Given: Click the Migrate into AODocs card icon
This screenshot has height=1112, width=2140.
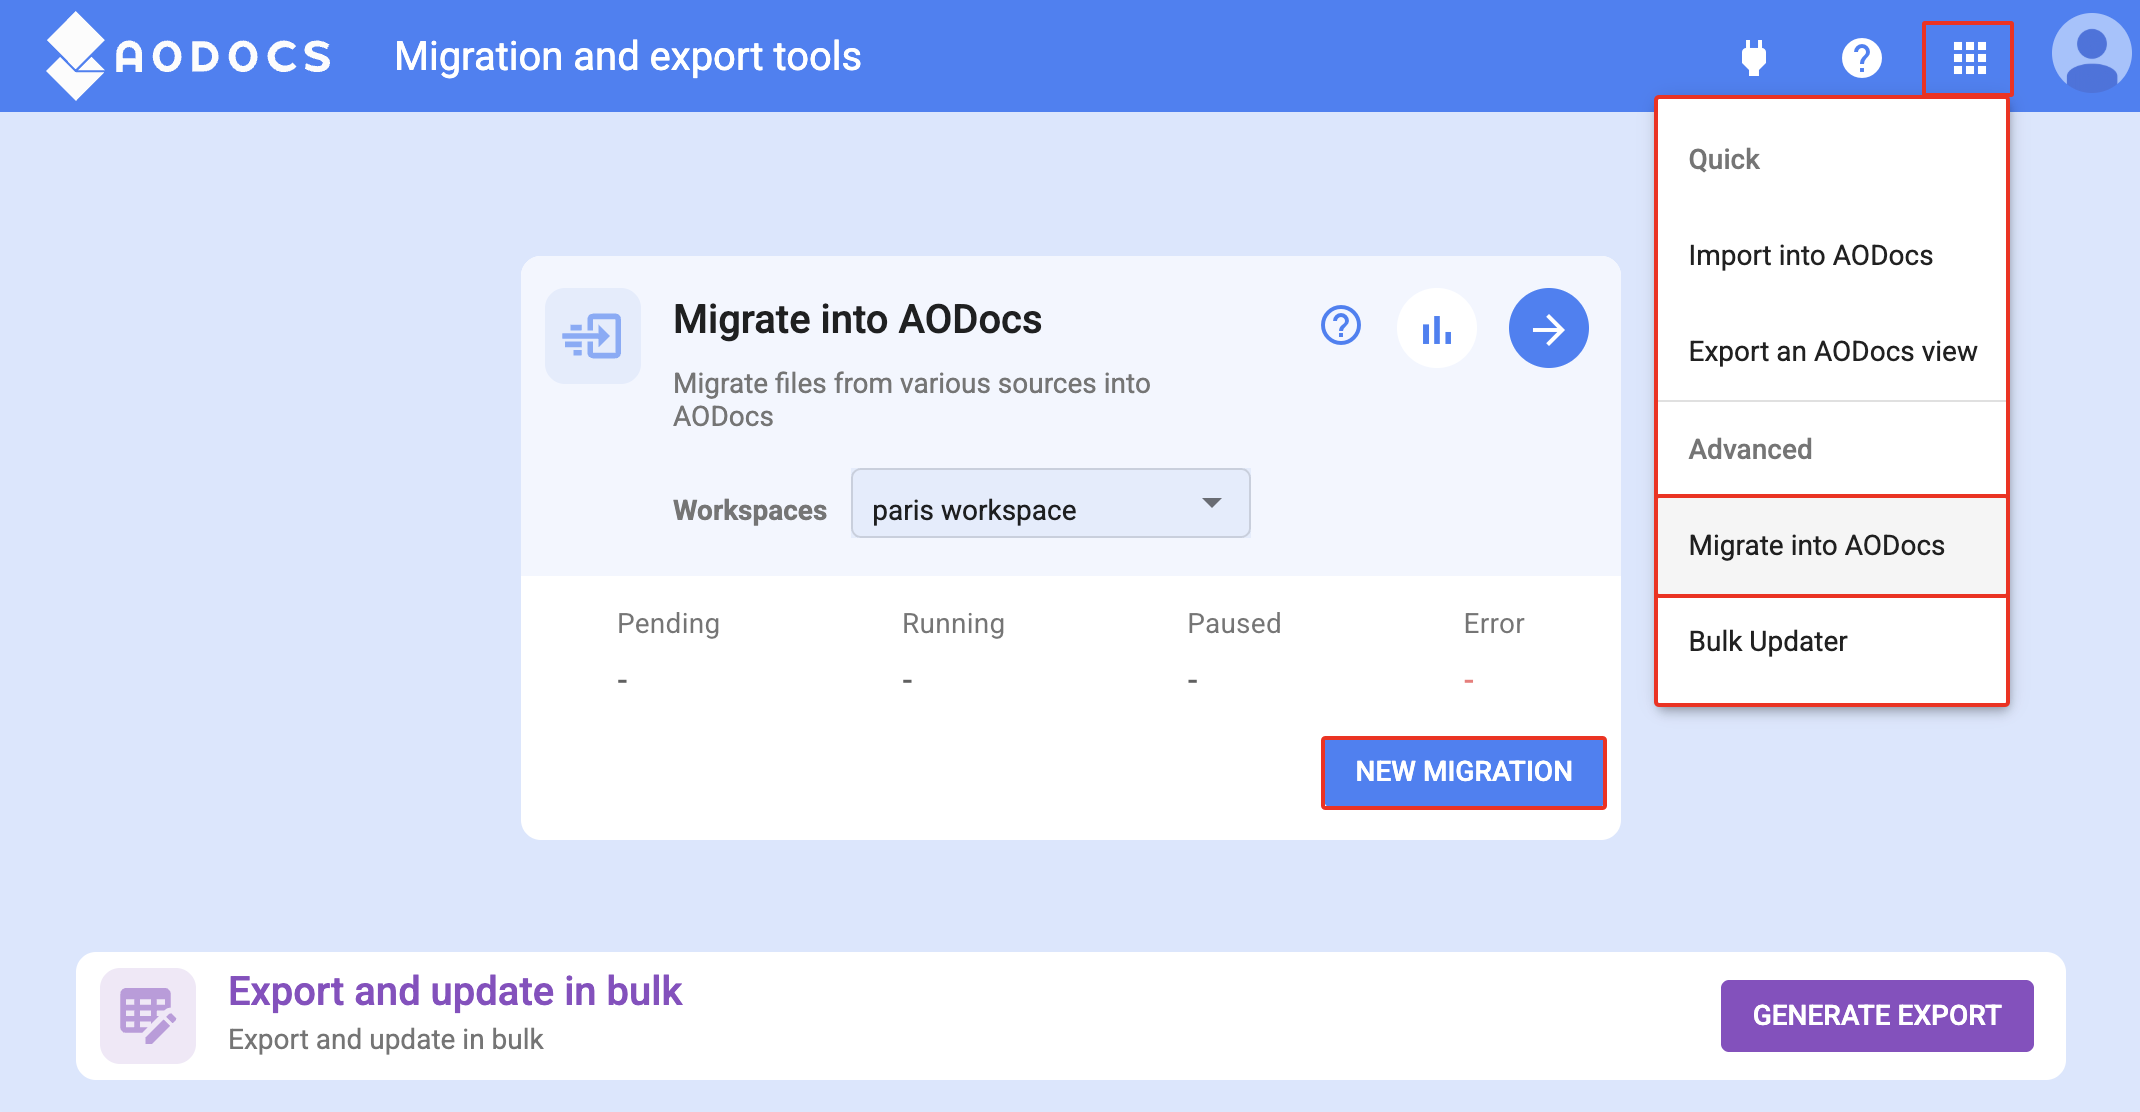Looking at the screenshot, I should pyautogui.click(x=593, y=336).
